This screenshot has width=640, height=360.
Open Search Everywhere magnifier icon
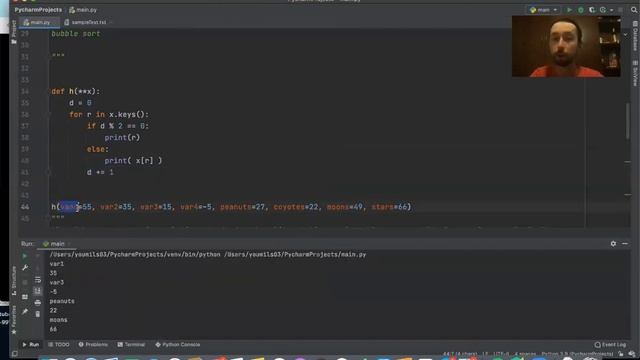tap(634, 10)
